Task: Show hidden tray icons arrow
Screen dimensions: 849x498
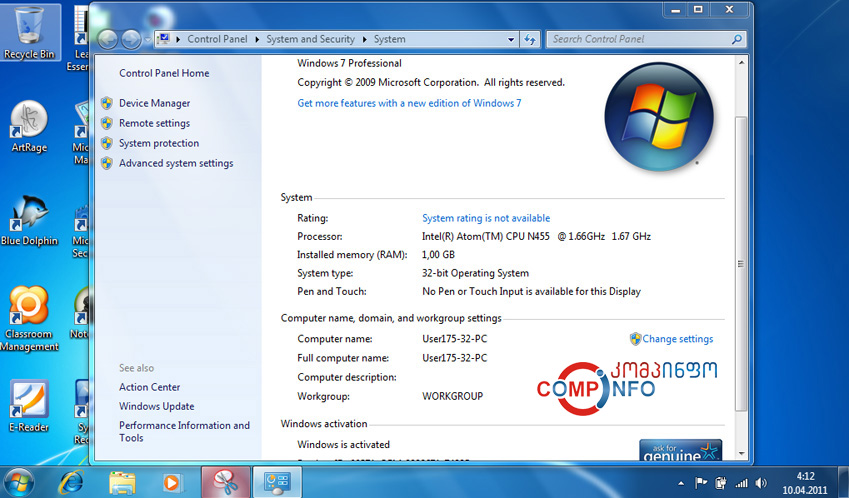Action: pyautogui.click(x=681, y=483)
